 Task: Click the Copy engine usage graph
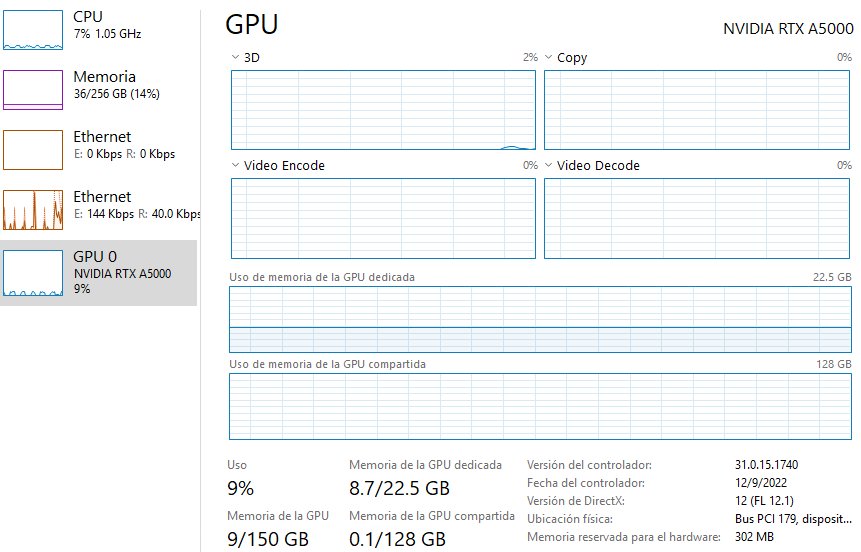[697, 110]
